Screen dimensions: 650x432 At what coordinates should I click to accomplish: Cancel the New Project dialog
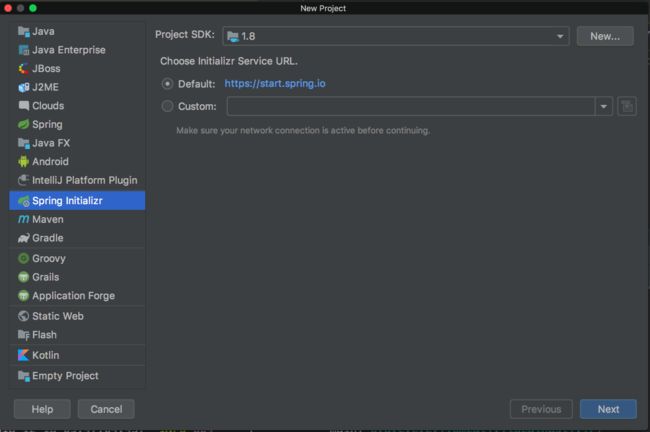[106, 409]
